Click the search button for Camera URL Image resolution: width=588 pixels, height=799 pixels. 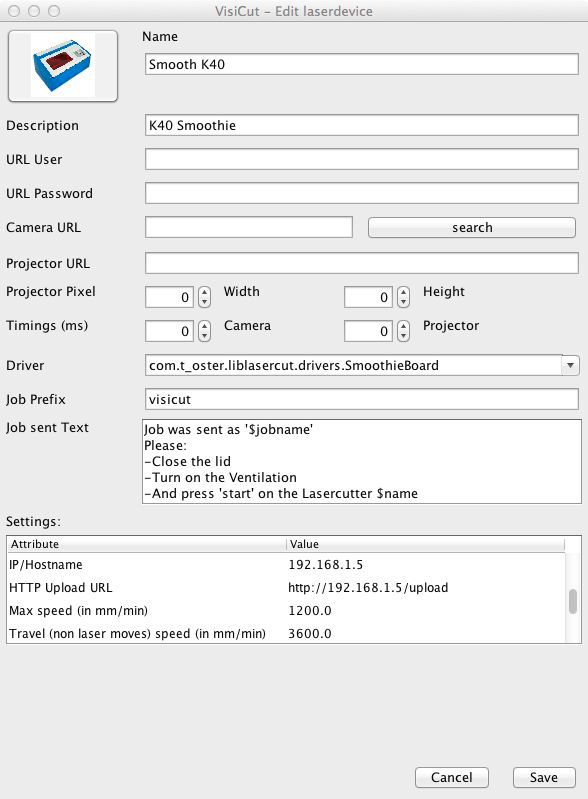472,227
